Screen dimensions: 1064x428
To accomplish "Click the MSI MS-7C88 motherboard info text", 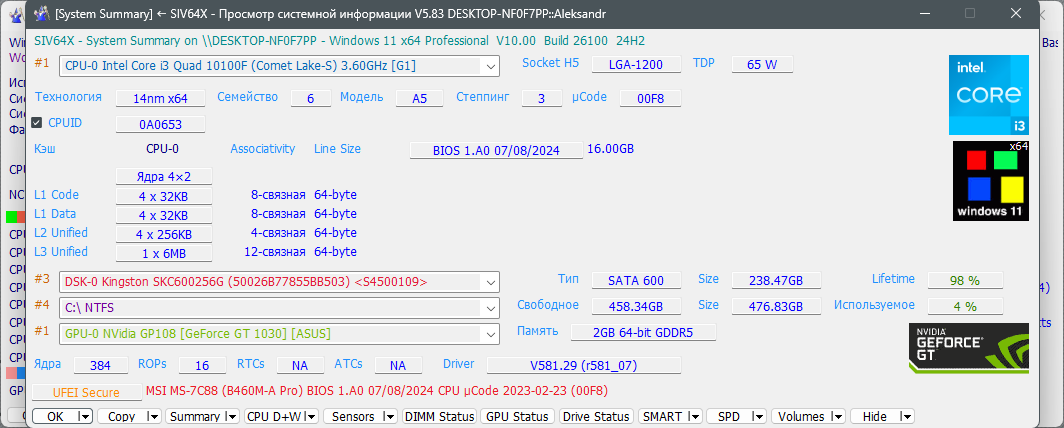I will (x=377, y=391).
